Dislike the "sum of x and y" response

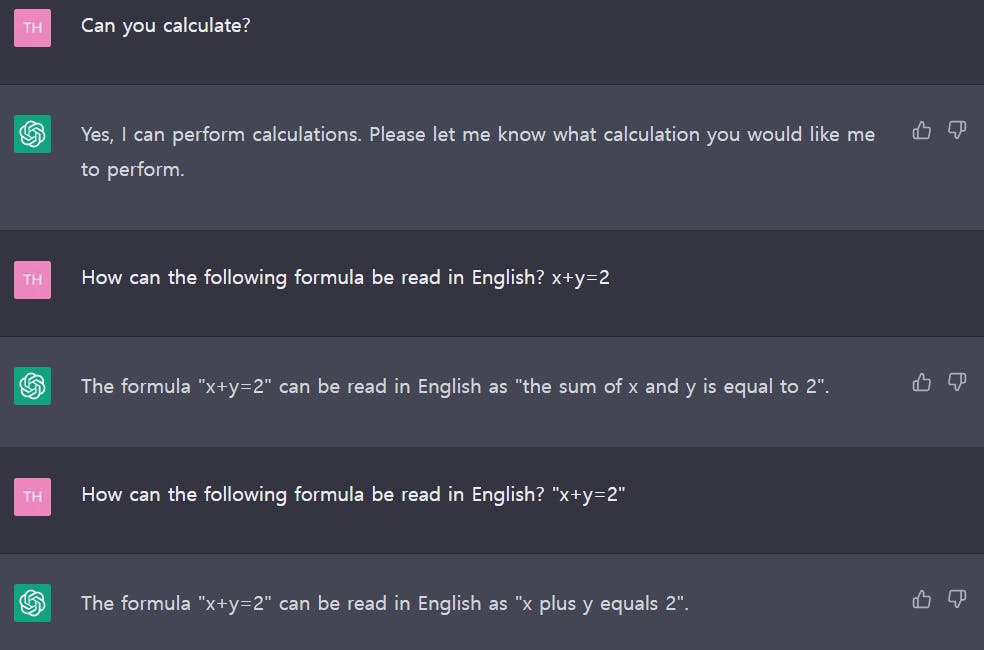coord(957,382)
